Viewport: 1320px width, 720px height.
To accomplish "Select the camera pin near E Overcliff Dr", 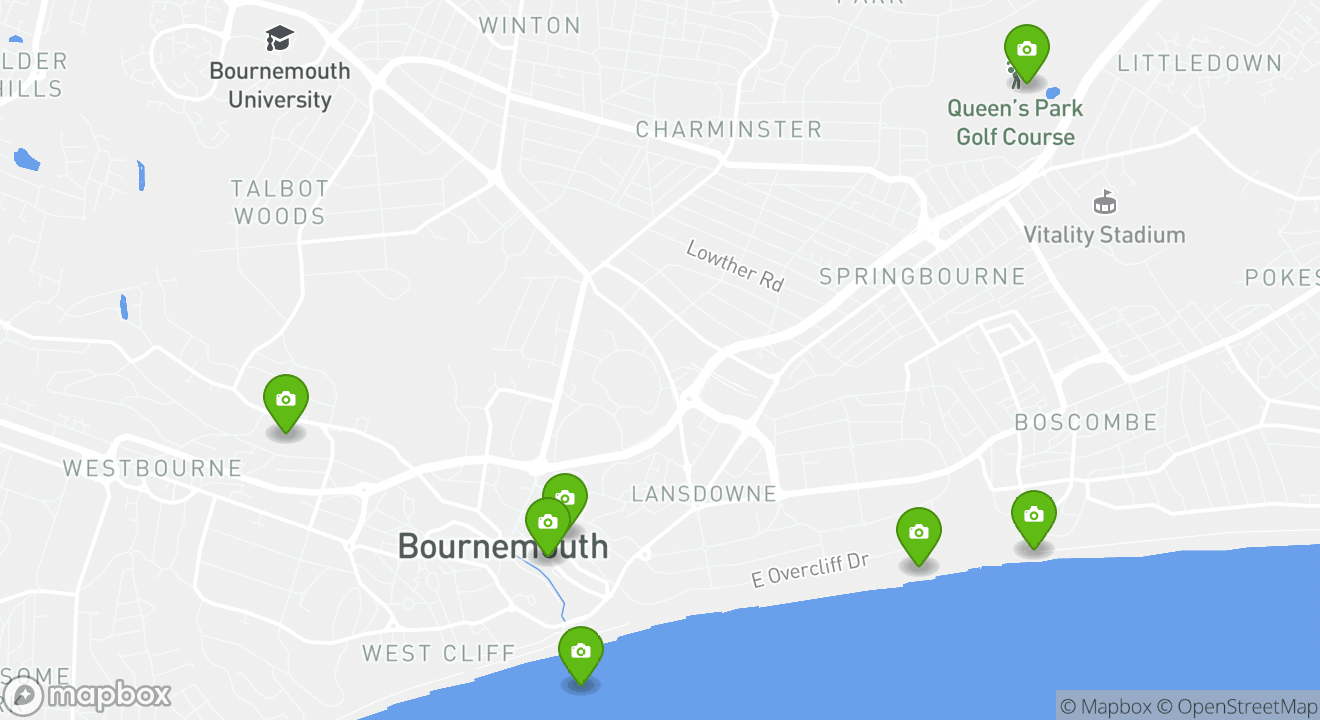I will pyautogui.click(x=919, y=535).
